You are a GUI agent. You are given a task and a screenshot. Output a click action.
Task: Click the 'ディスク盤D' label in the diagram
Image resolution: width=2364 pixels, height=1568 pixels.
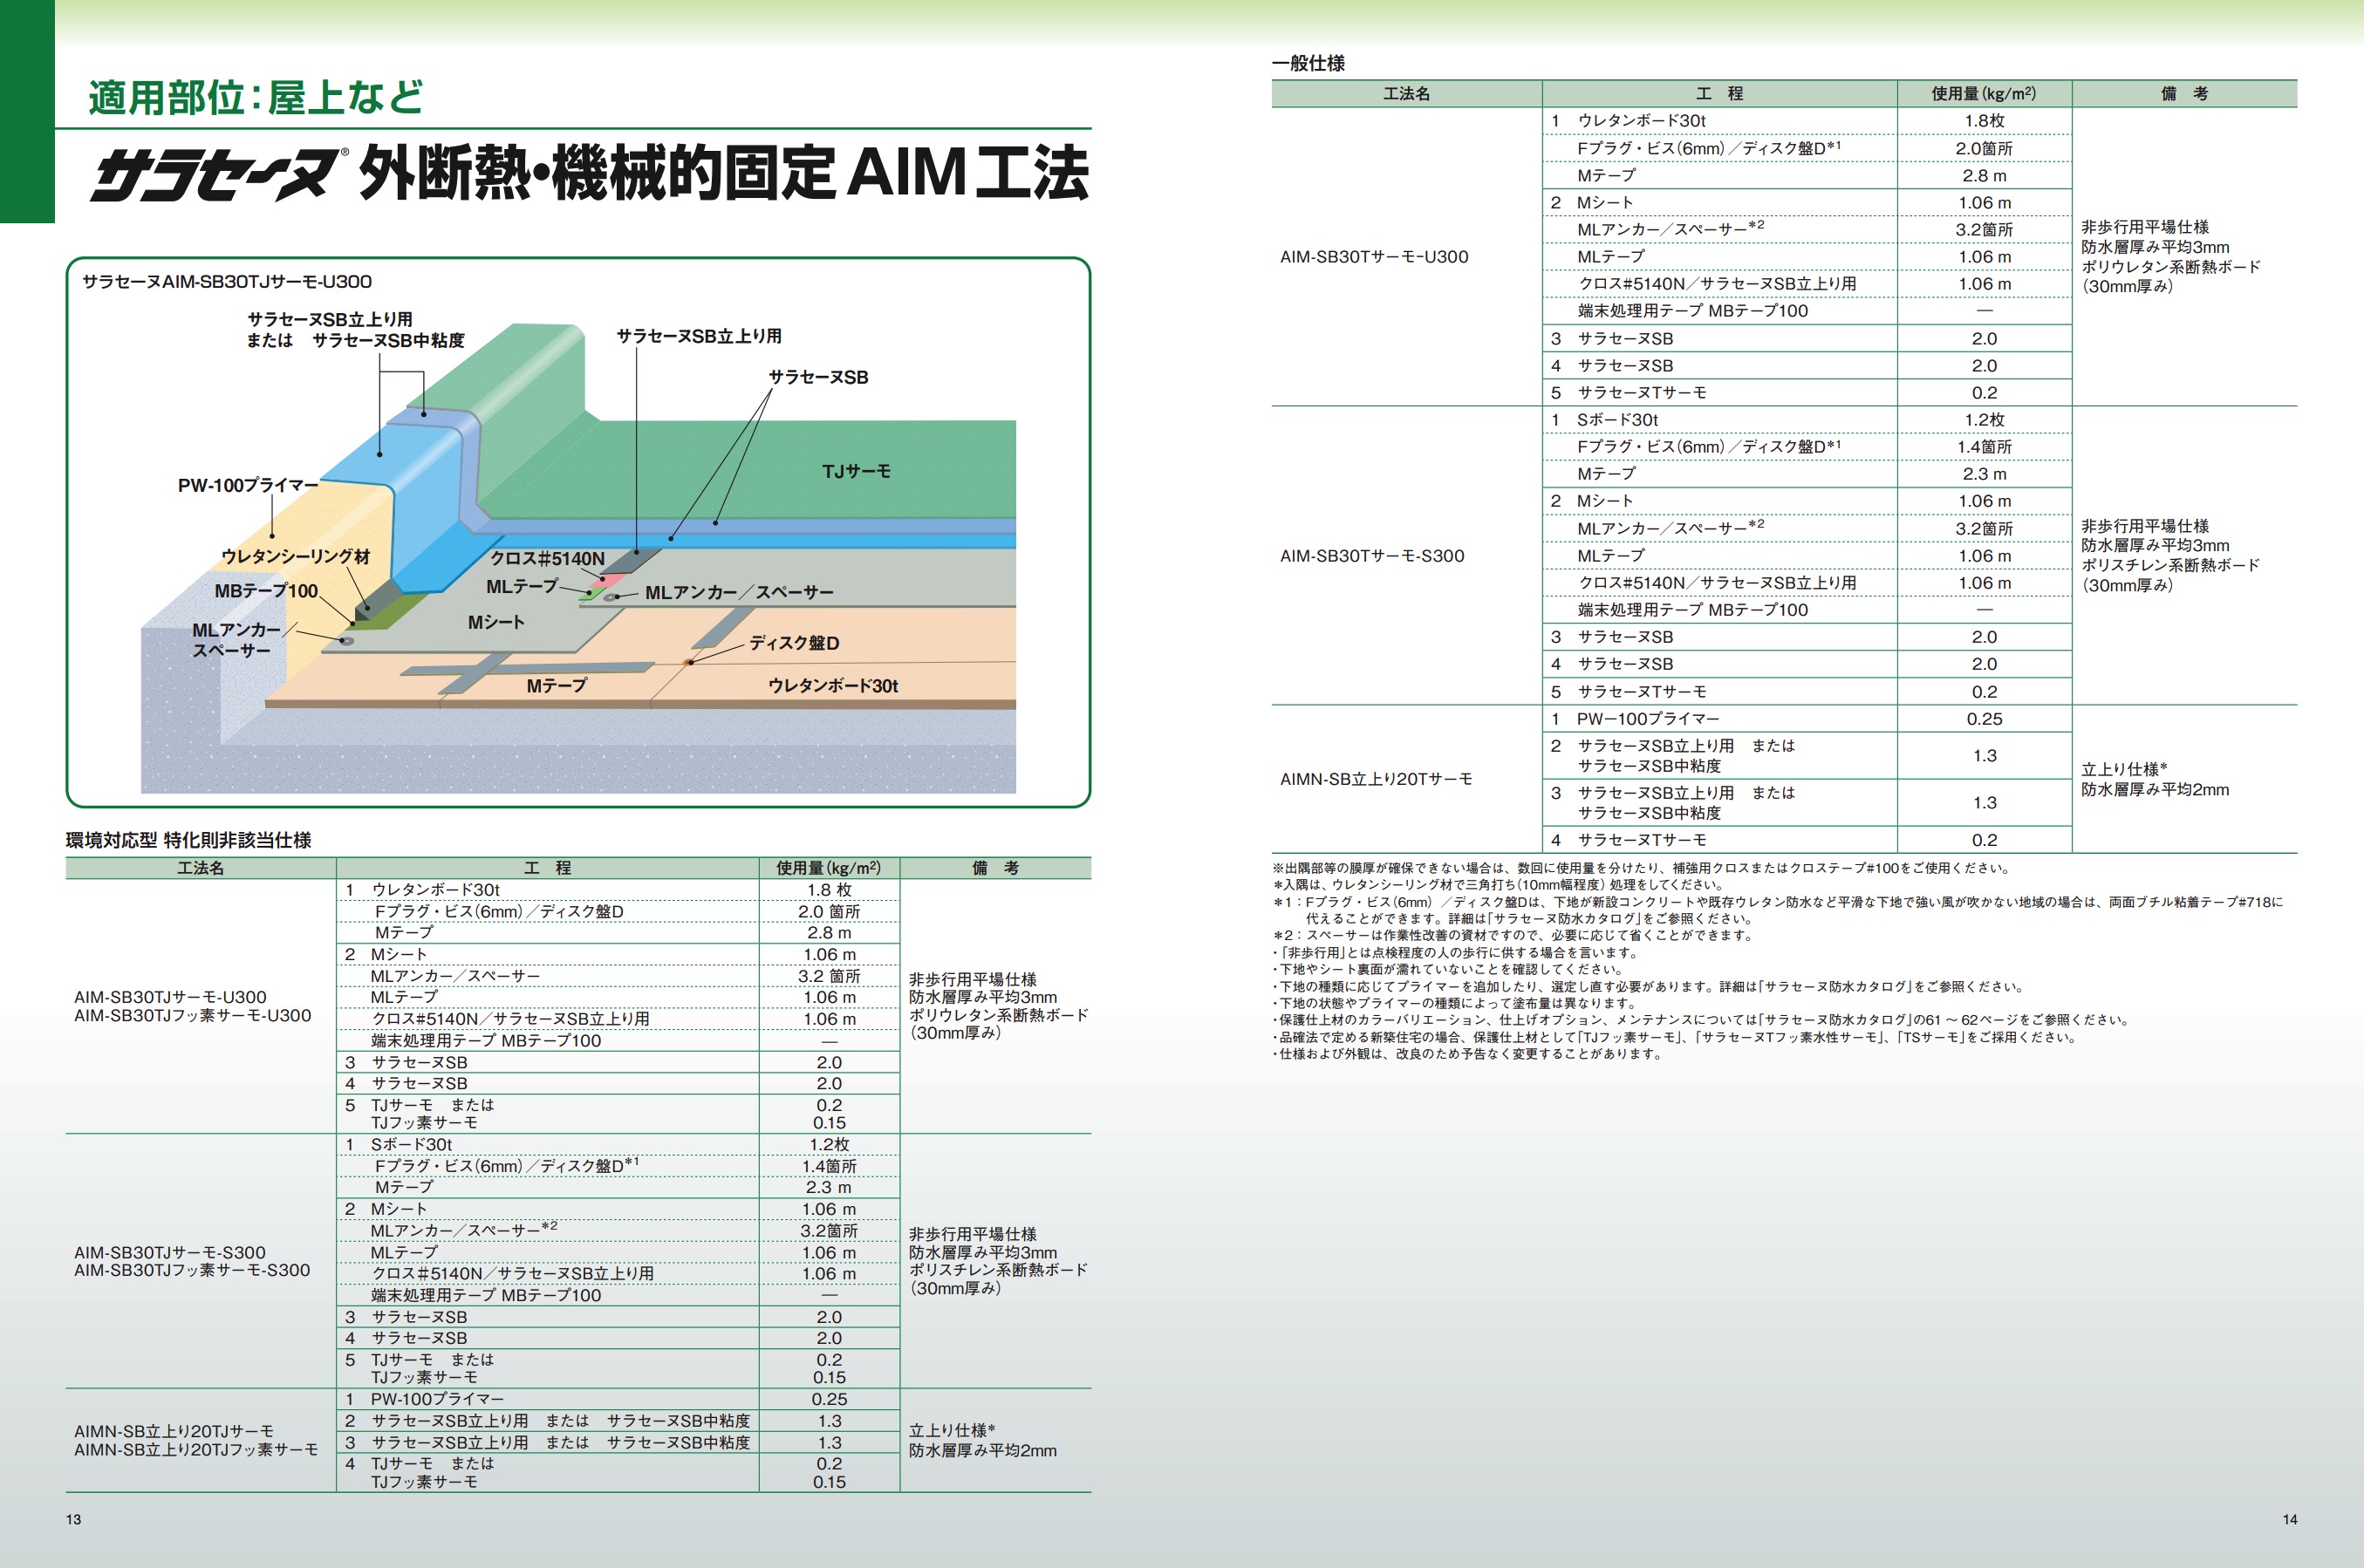pos(795,643)
